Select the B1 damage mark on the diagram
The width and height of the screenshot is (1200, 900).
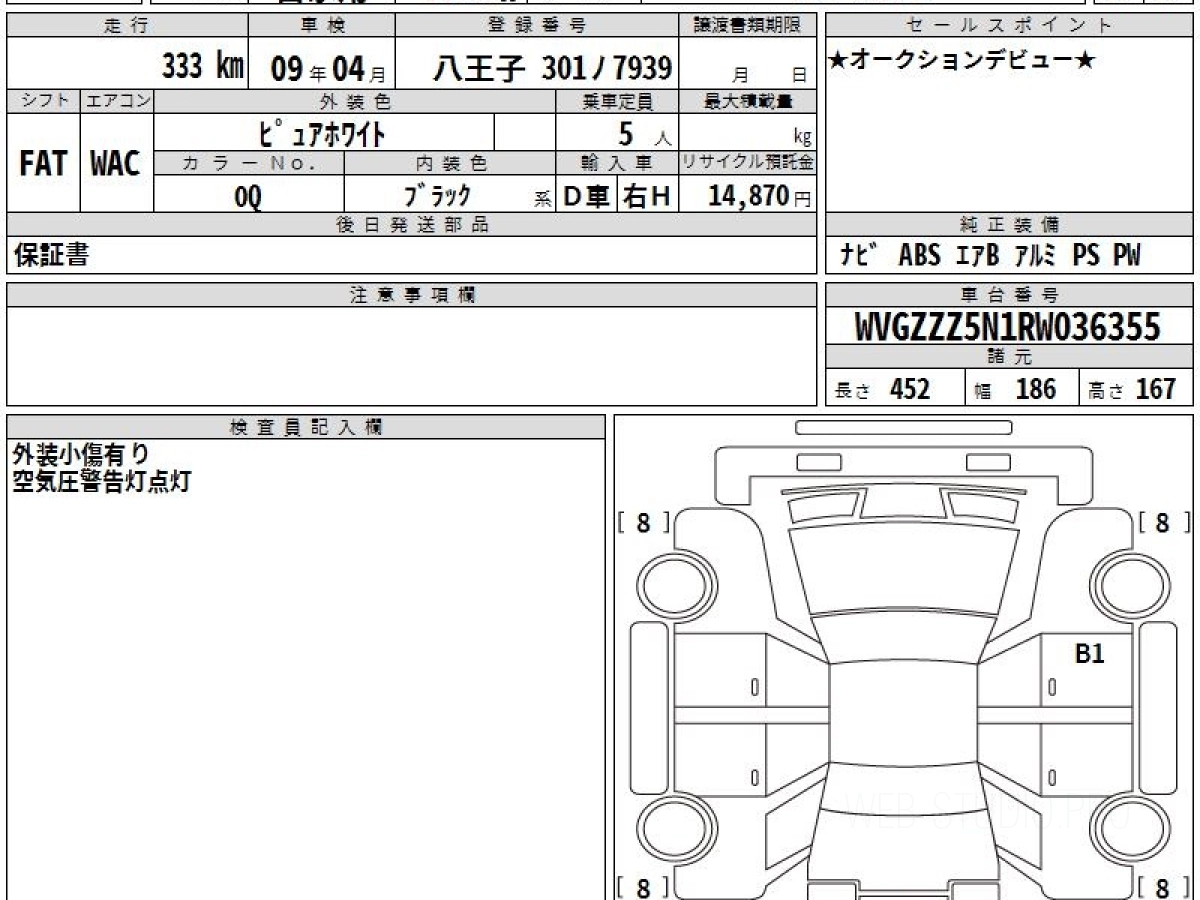tap(1089, 655)
